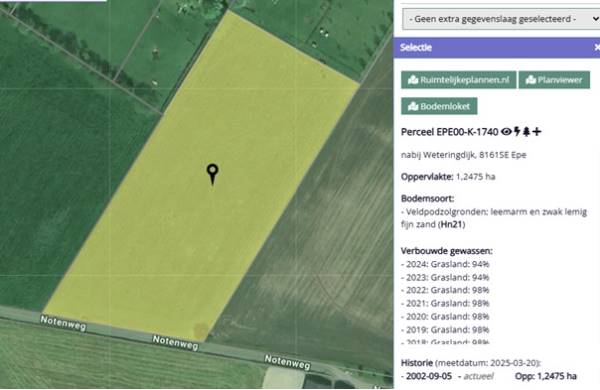Image resolution: width=600 pixels, height=390 pixels.
Task: Click the eye icon beside Perceel EPE00-K-1740
Action: tap(506, 132)
